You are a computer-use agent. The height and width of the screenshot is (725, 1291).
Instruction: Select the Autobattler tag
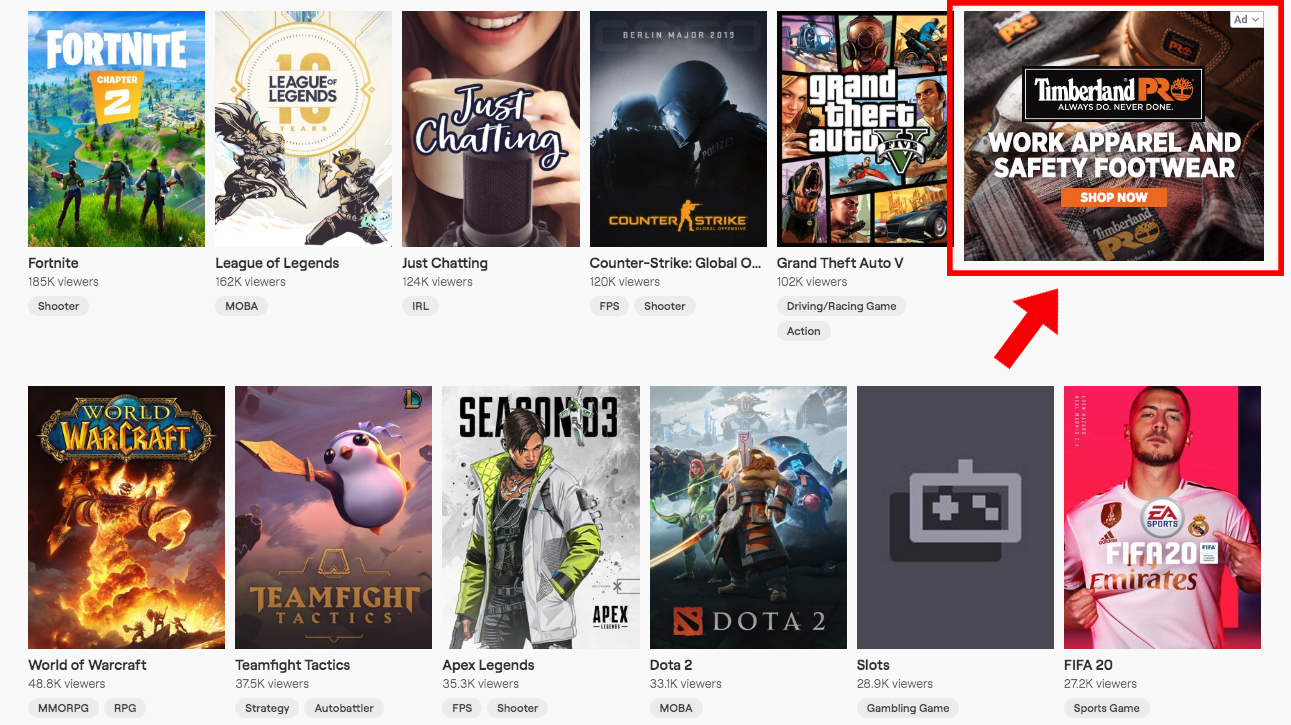pos(344,708)
